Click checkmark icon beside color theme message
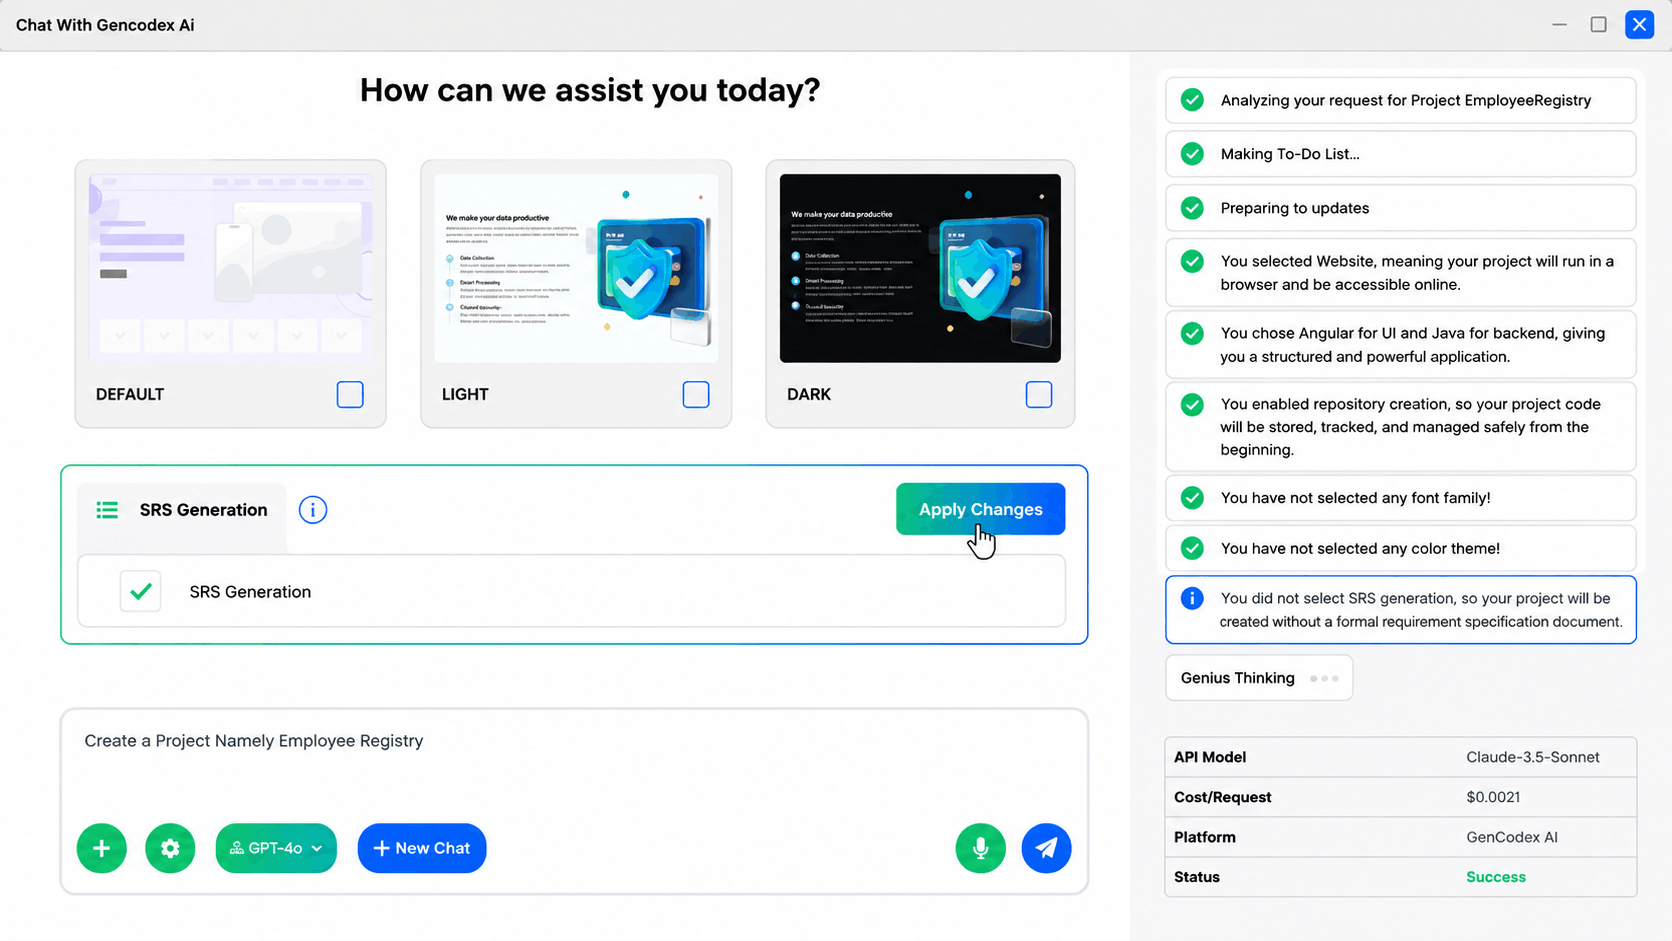1672x941 pixels. [1192, 548]
